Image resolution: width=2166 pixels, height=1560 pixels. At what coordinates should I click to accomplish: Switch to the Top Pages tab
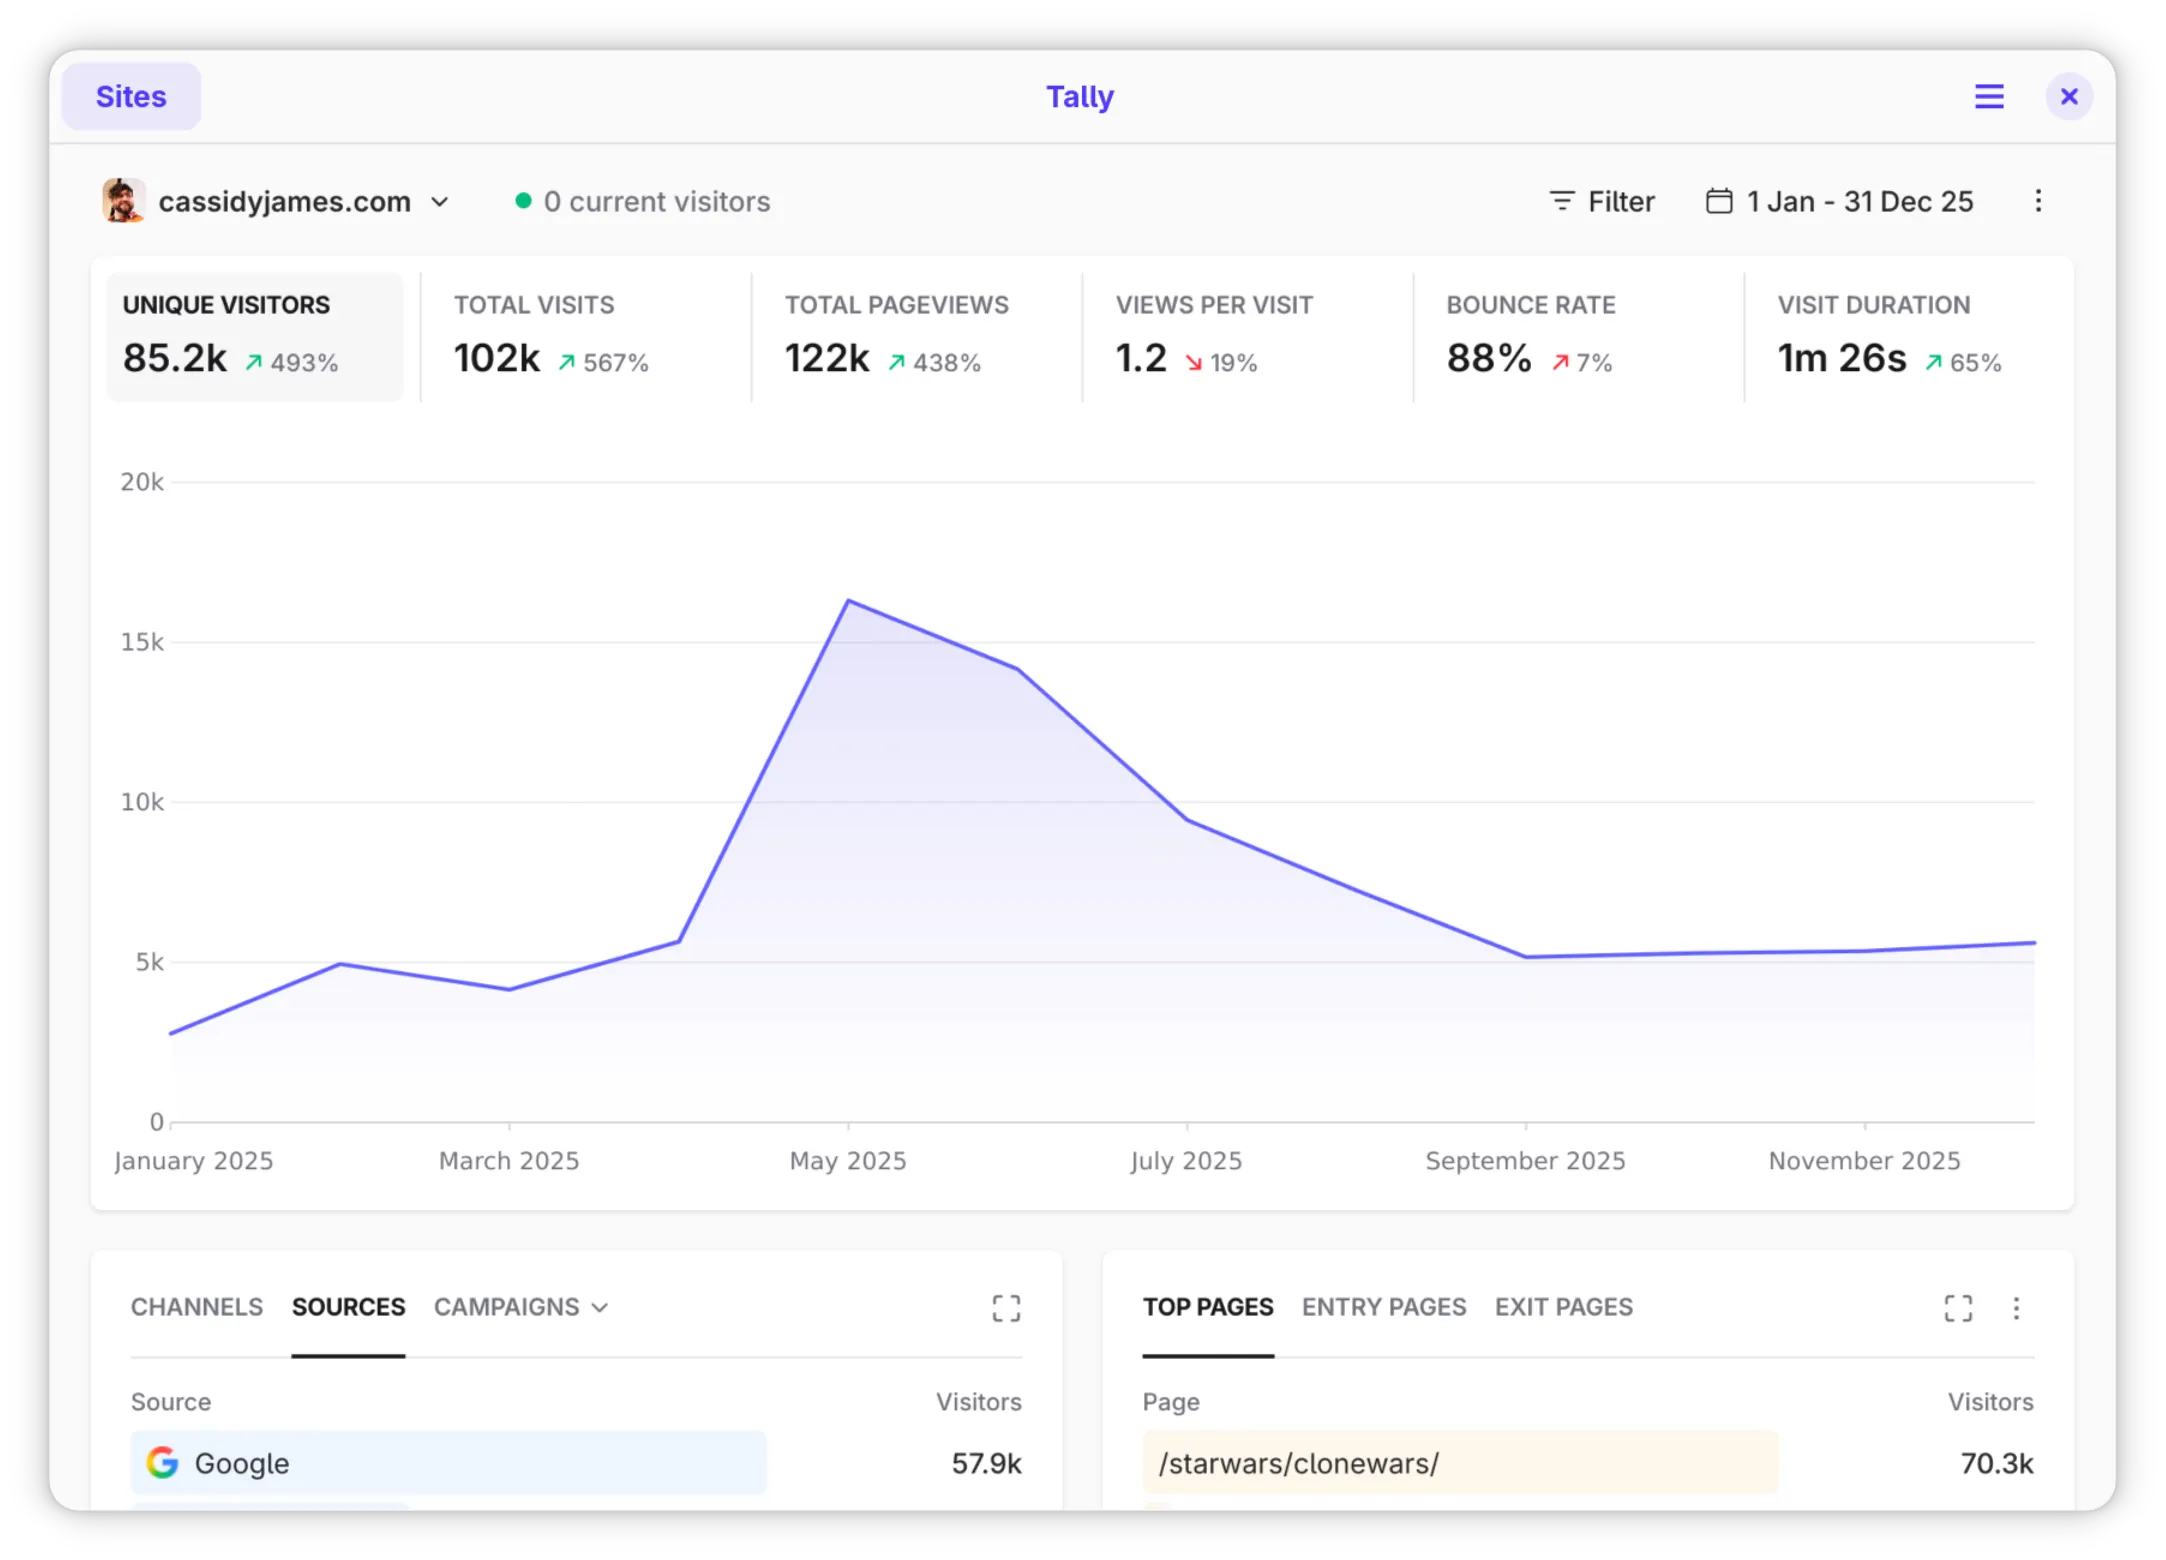tap(1208, 1307)
